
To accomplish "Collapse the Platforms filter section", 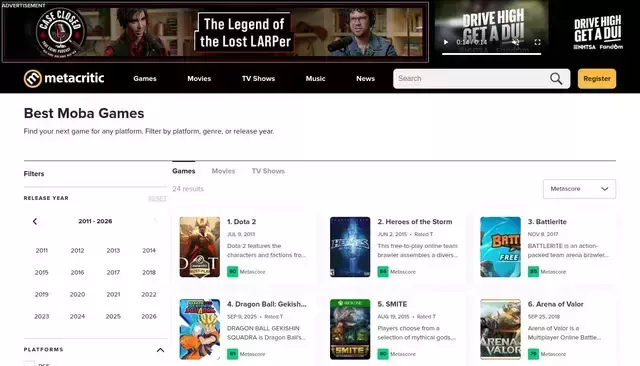I will click(160, 350).
